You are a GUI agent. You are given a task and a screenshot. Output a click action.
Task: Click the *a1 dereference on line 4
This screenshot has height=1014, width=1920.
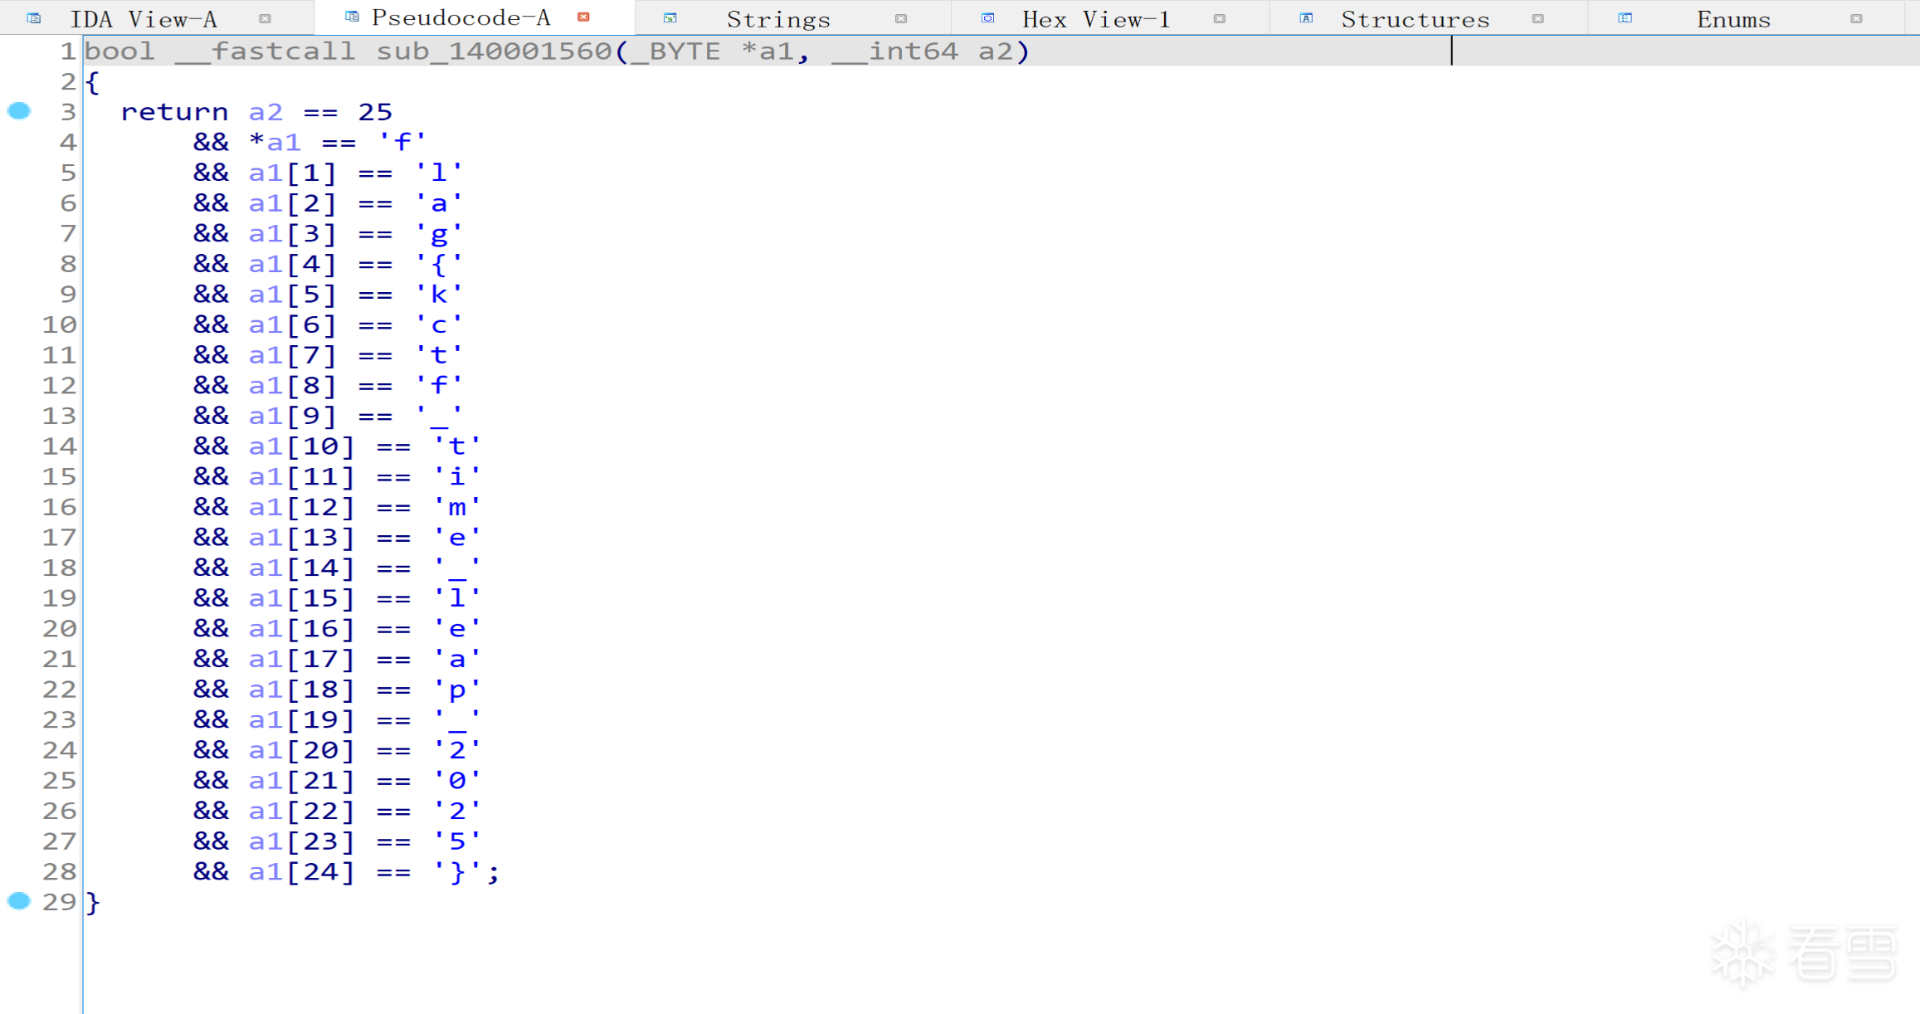(275, 142)
